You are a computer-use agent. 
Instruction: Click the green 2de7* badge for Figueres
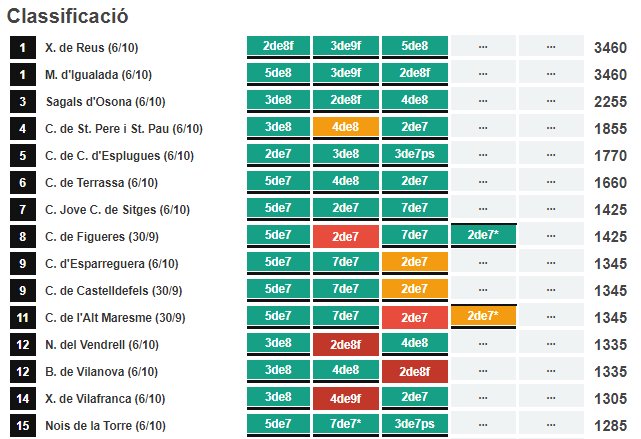[483, 235]
